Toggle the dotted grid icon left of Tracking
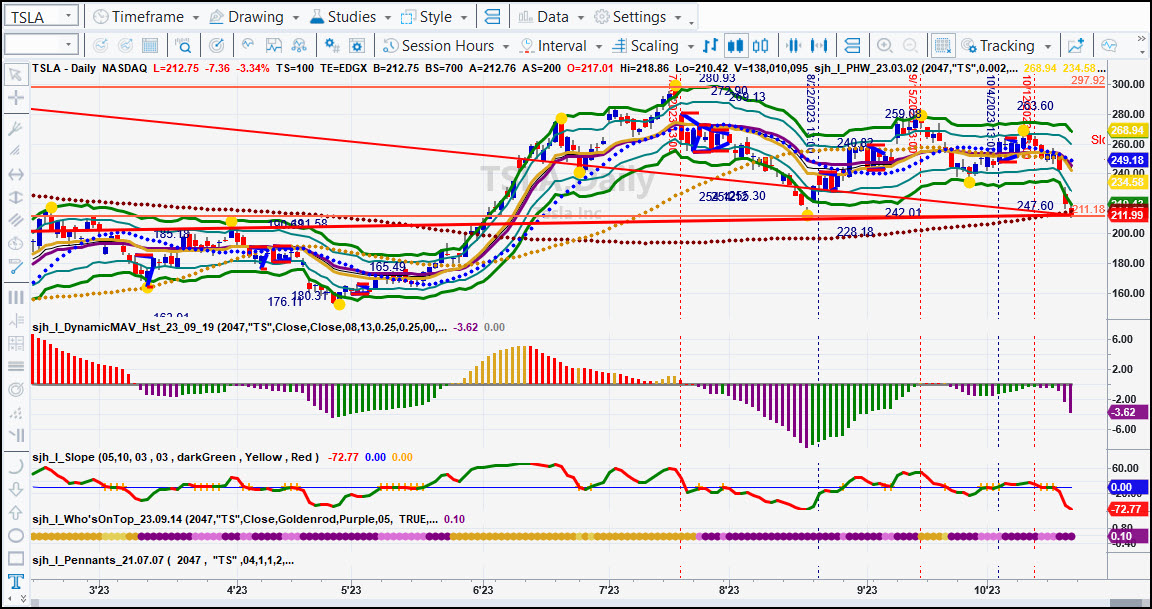Viewport: 1152px width, 609px height. coord(943,46)
